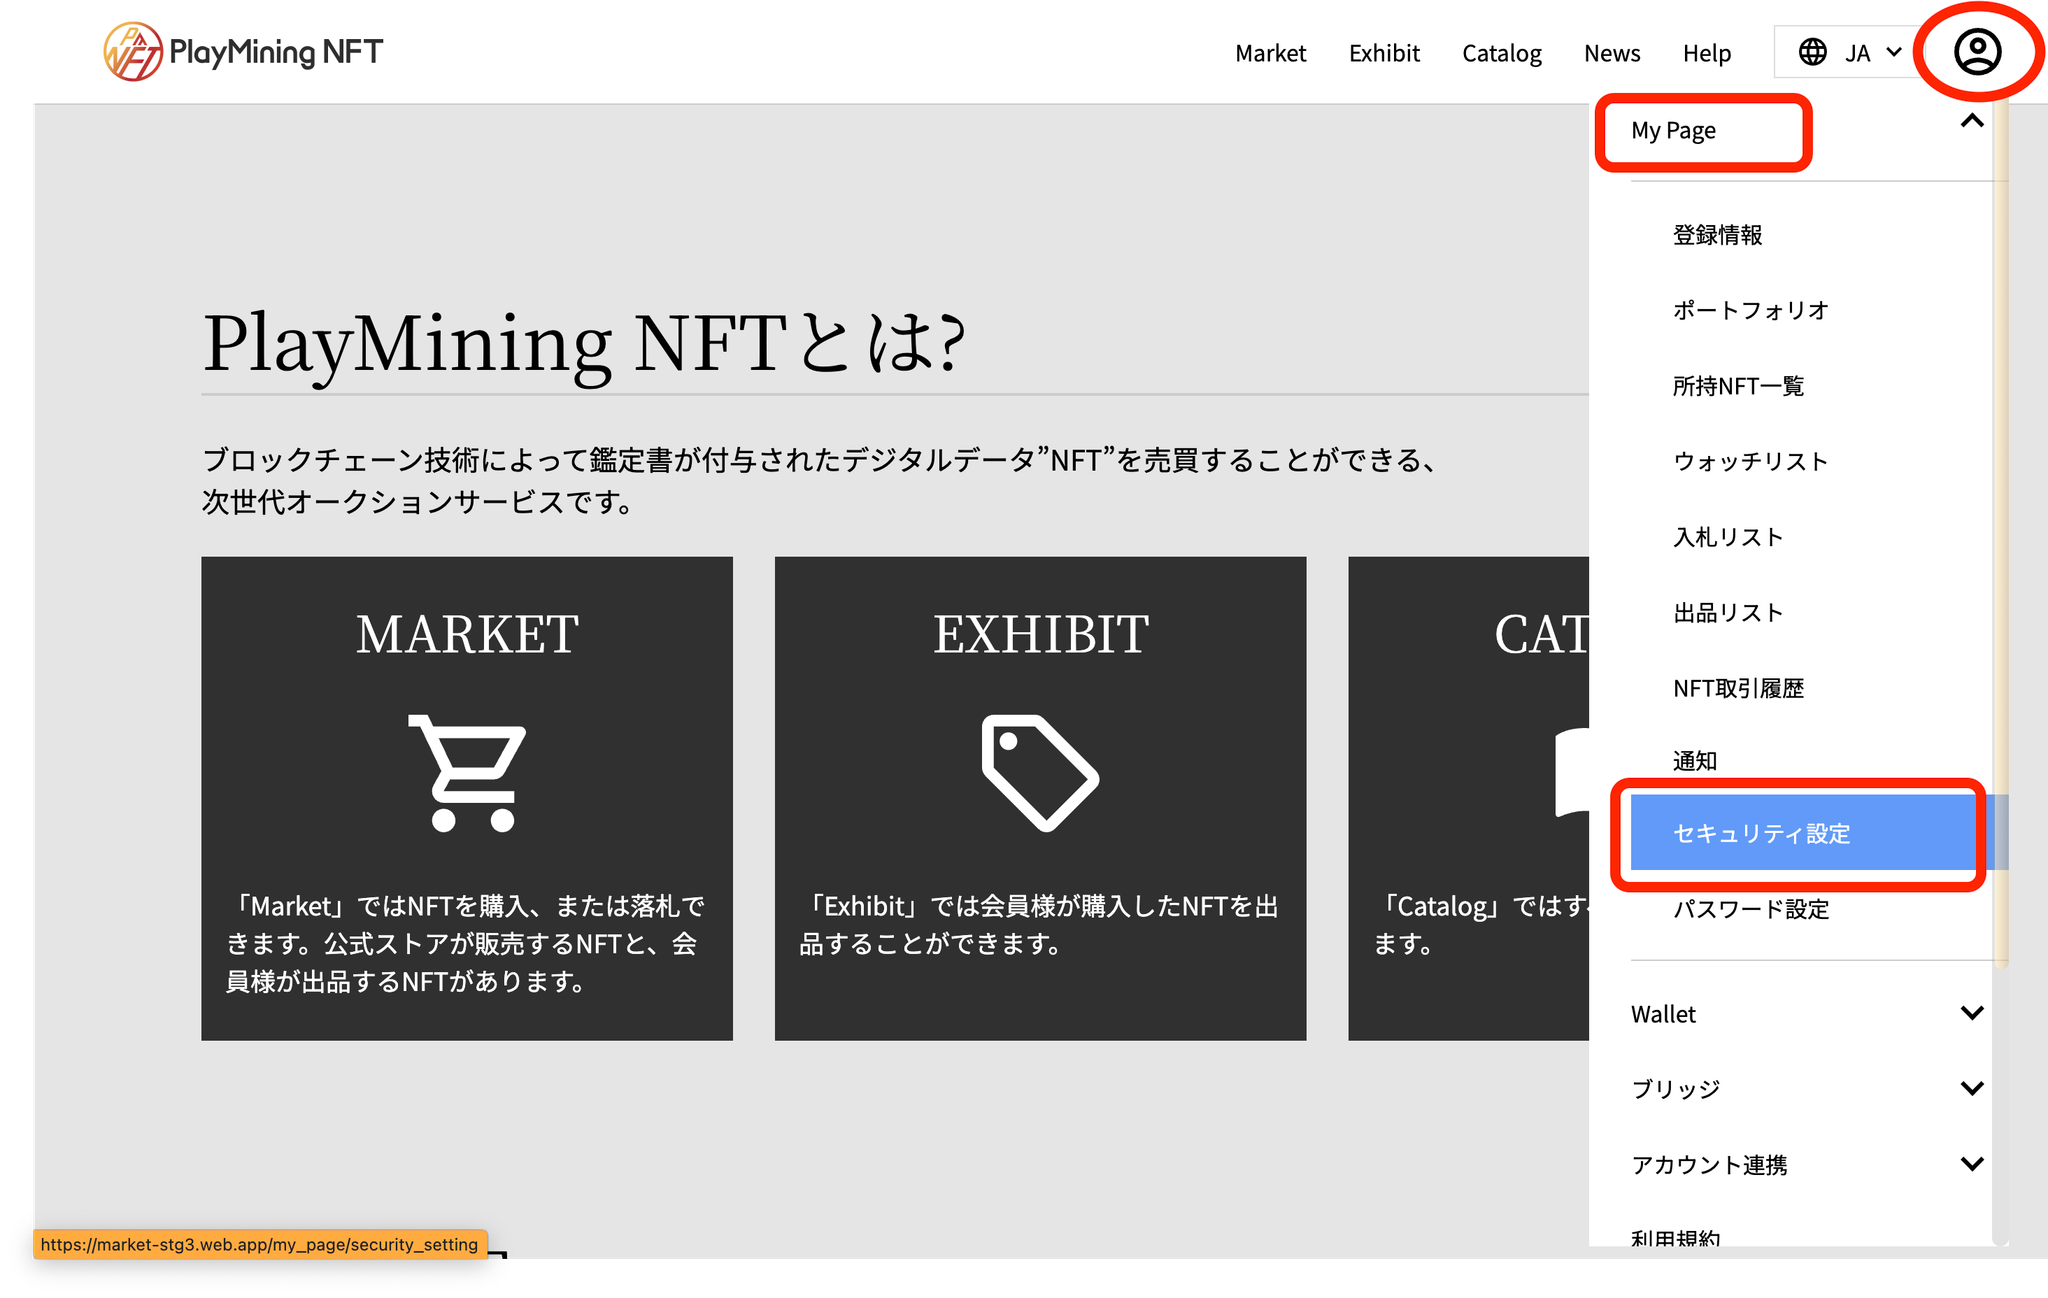Open NFT取引履歴 menu entry

1738,688
